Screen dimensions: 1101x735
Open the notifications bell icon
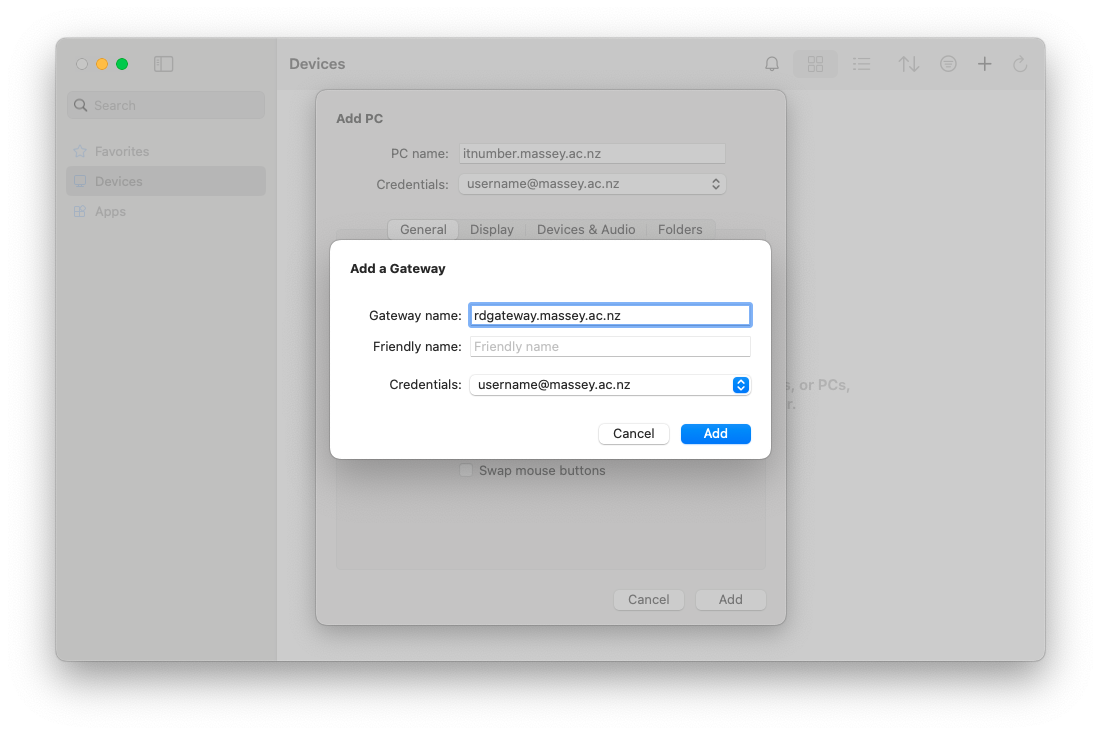pyautogui.click(x=771, y=64)
